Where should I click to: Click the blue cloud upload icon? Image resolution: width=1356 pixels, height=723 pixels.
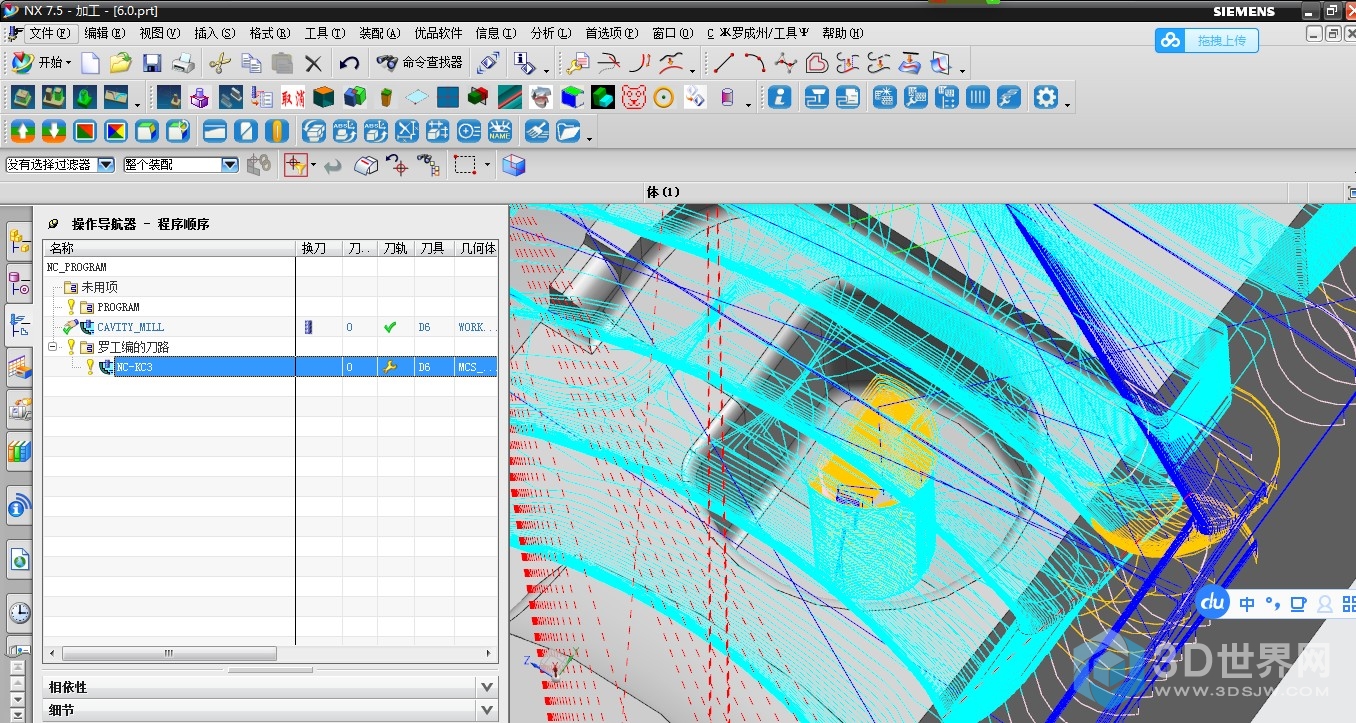(1170, 41)
